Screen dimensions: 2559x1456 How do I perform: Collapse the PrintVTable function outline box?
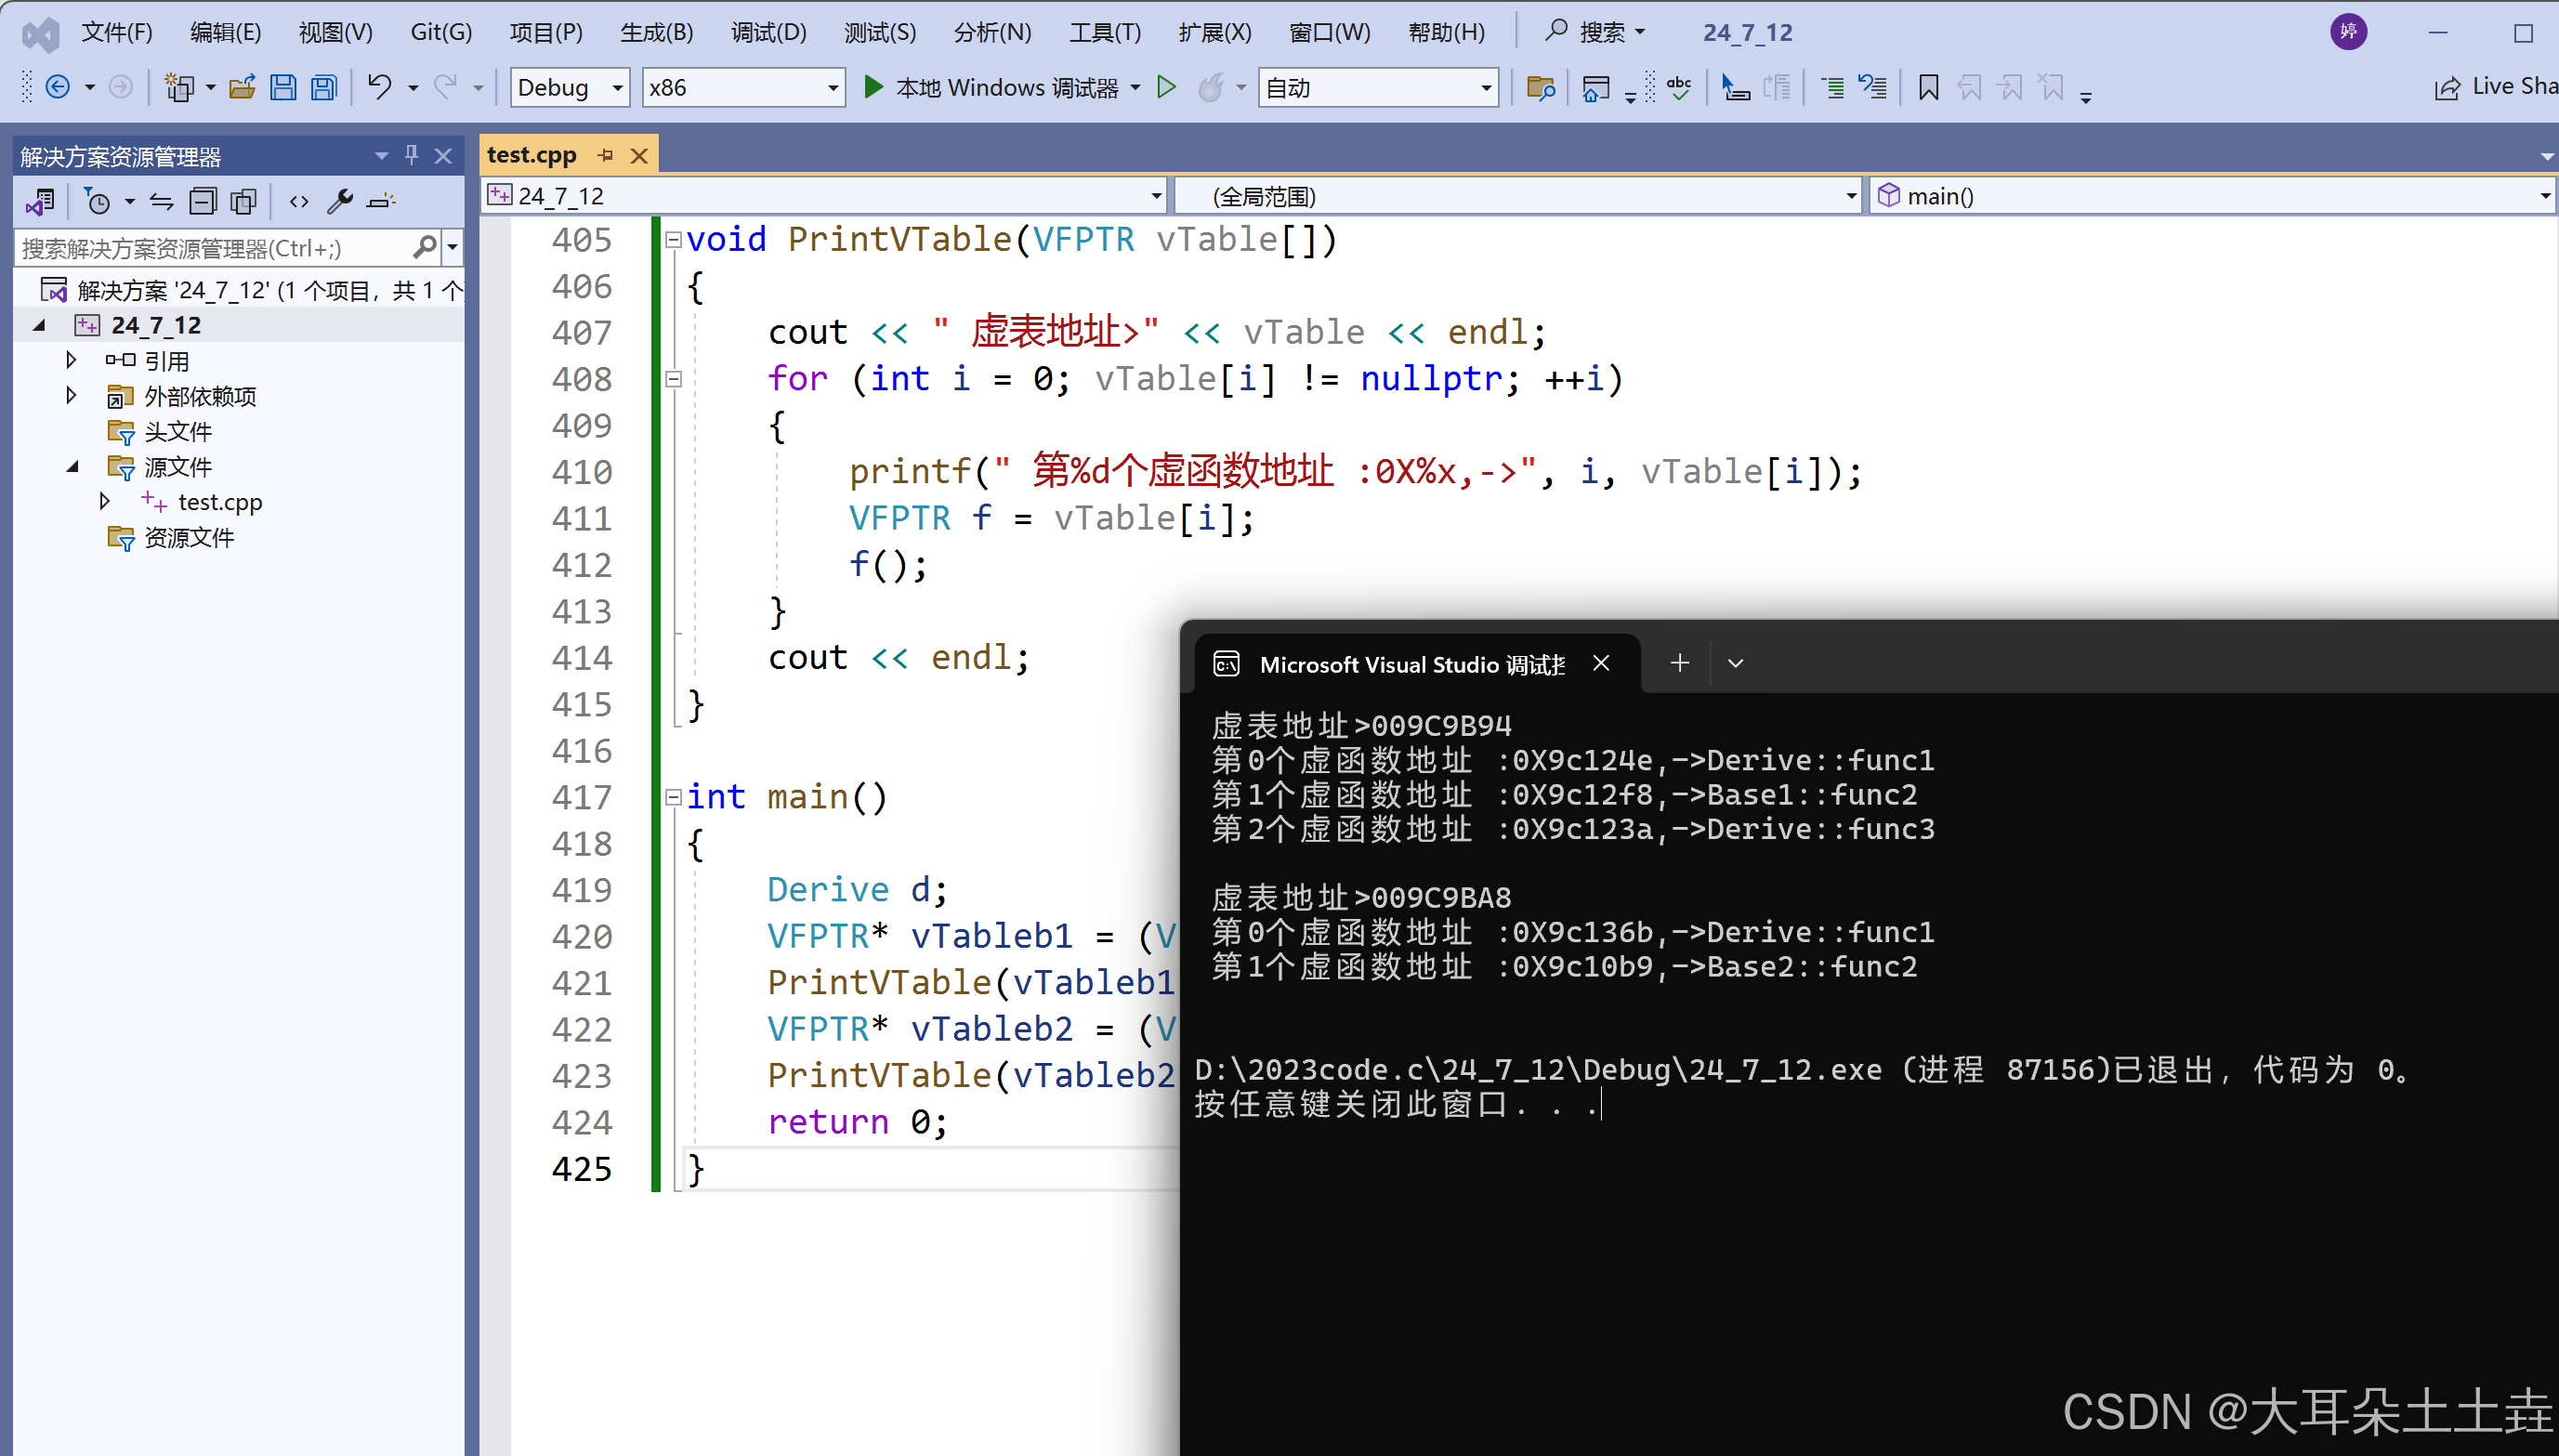[x=673, y=240]
